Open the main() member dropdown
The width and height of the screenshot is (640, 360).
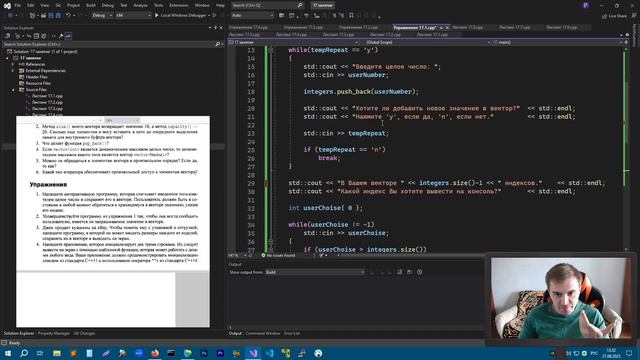click(x=557, y=42)
